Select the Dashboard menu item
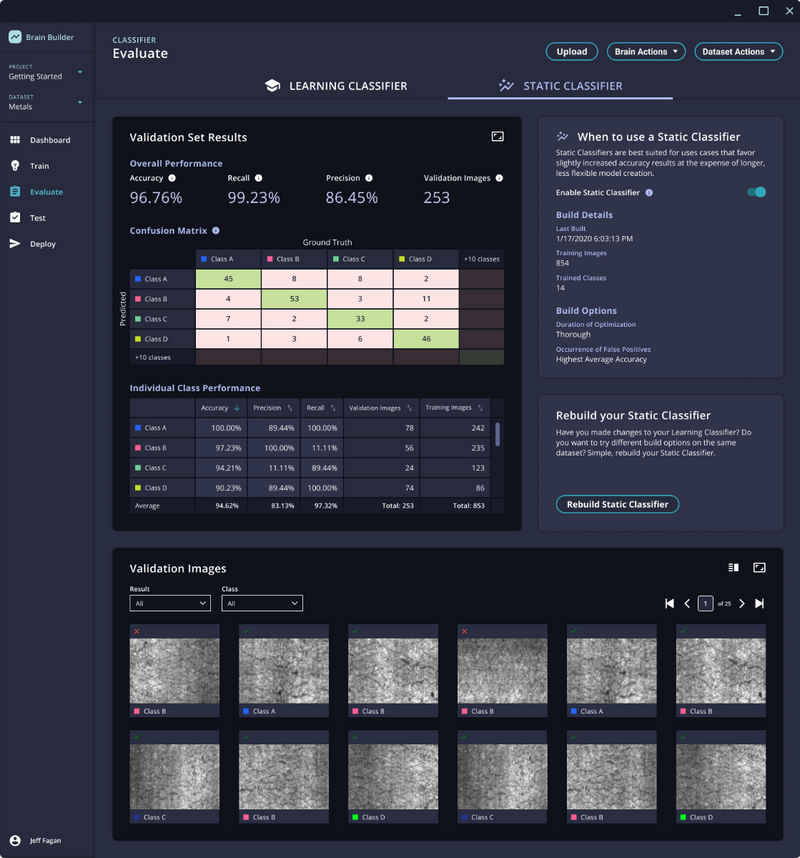 click(x=49, y=140)
